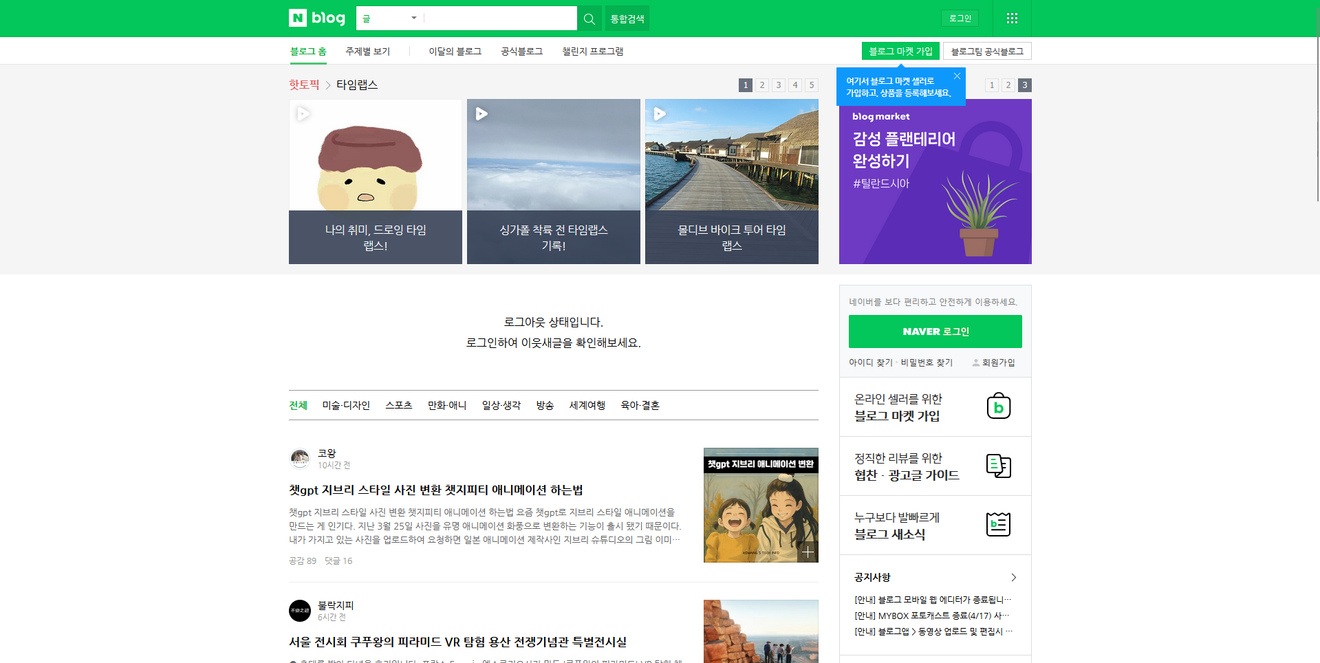The height and width of the screenshot is (663, 1320).
Task: Click the 로그인 button in header
Action: (x=960, y=18)
